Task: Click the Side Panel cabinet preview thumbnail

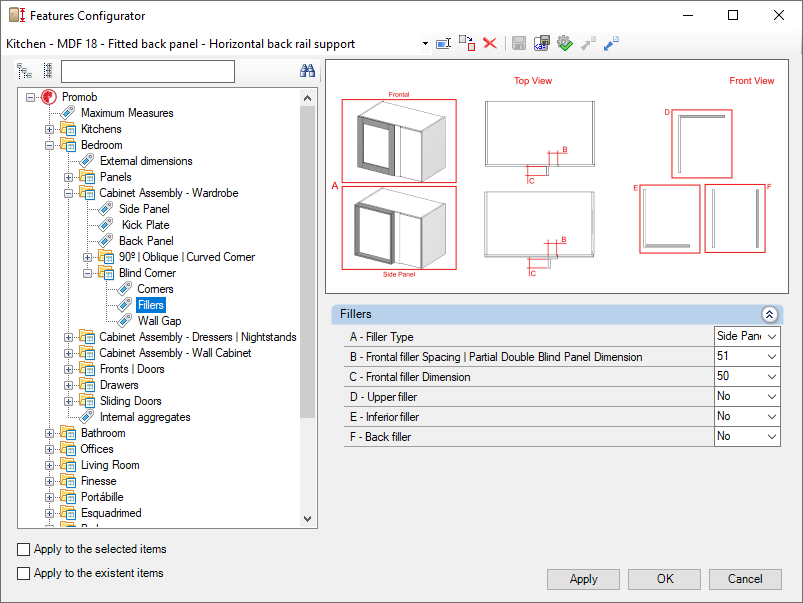Action: click(399, 228)
